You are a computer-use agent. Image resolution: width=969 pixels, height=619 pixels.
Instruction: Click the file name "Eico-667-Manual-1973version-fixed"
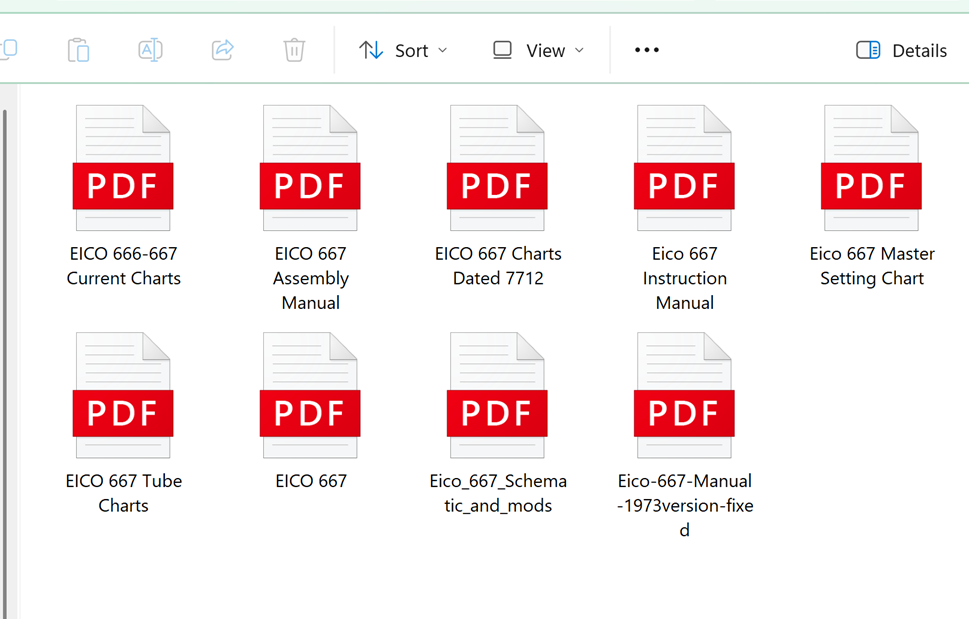(x=685, y=506)
